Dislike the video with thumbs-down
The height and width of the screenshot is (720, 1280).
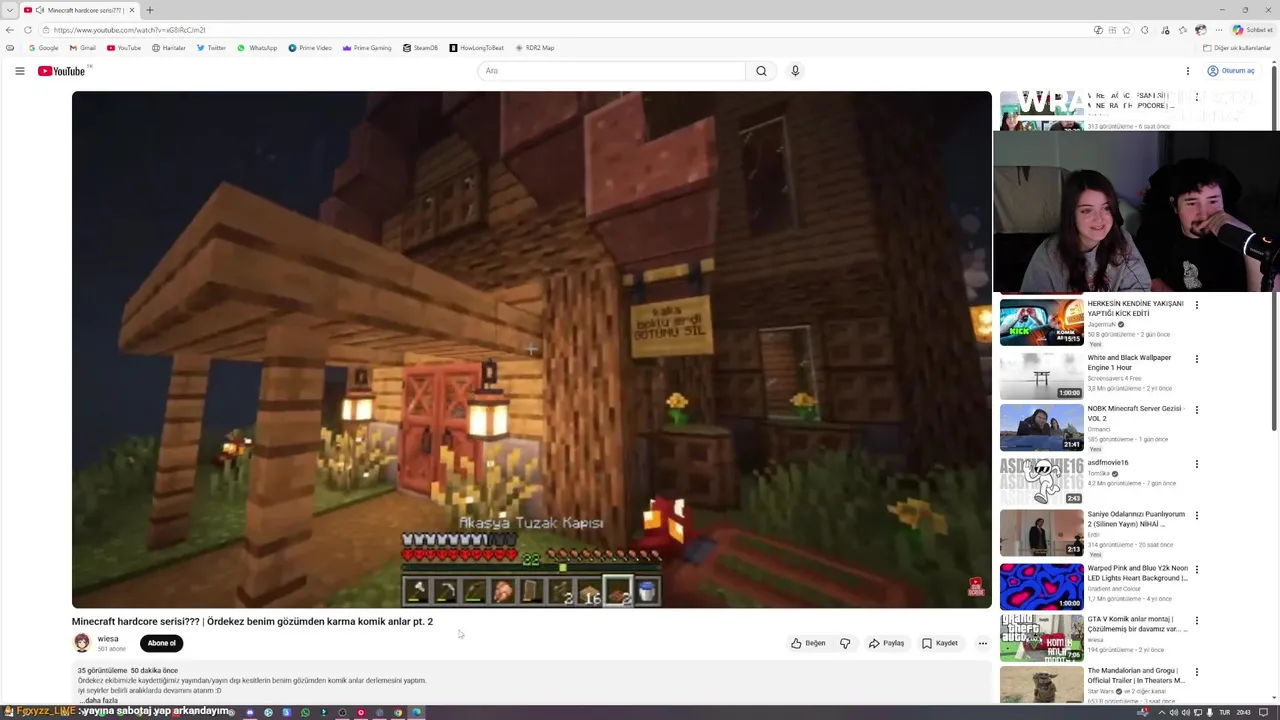pos(845,643)
